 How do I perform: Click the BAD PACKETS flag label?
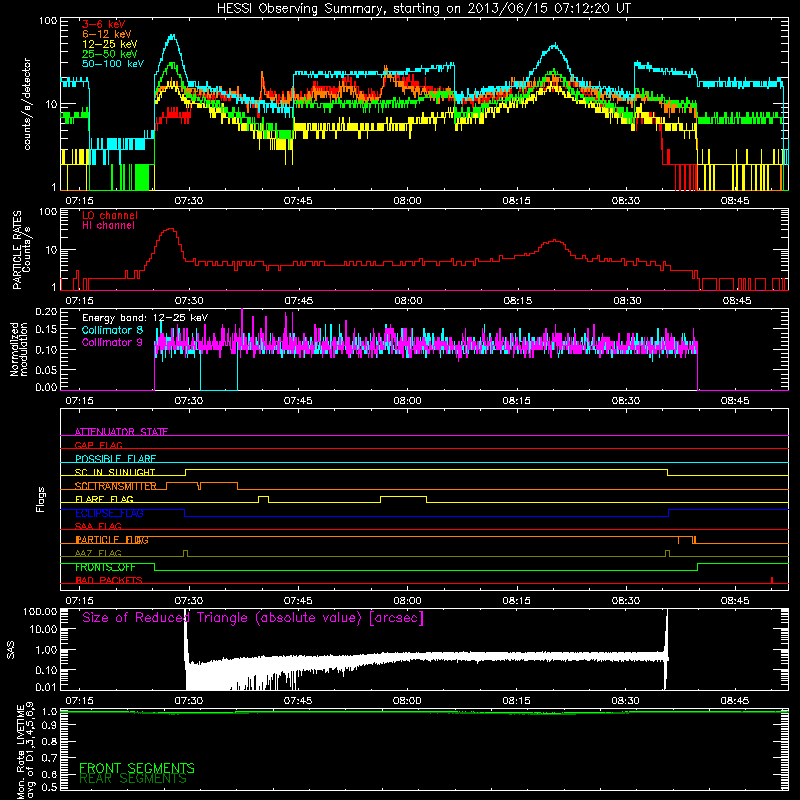109,580
